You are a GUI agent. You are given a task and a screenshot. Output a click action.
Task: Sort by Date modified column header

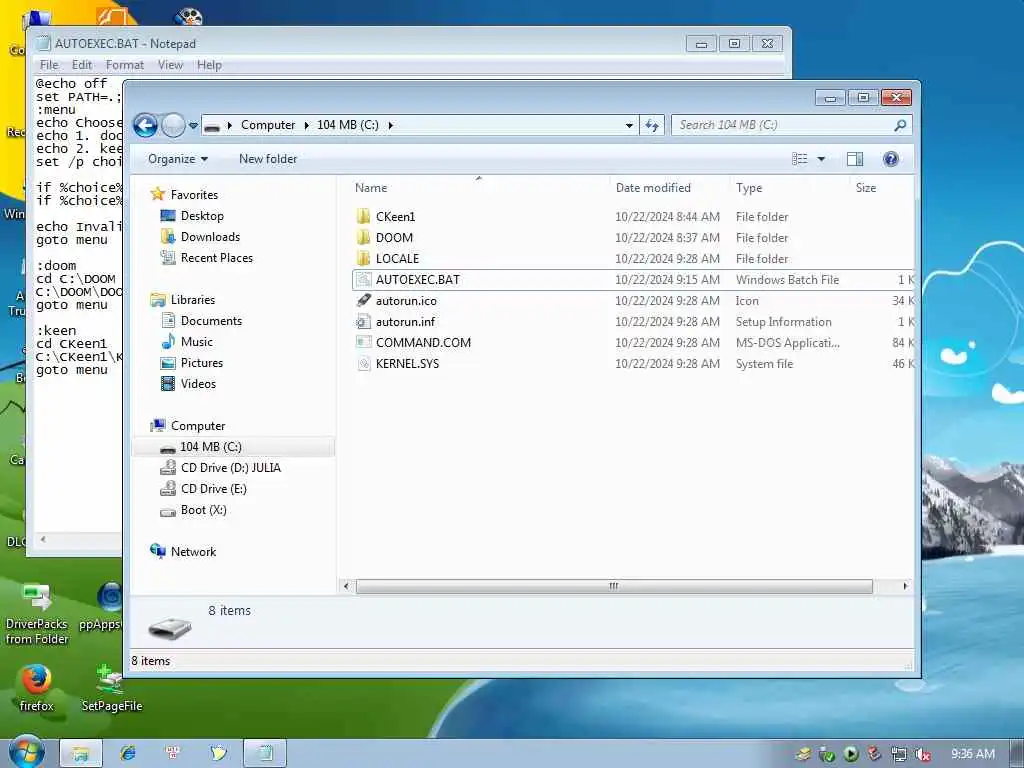coord(653,188)
